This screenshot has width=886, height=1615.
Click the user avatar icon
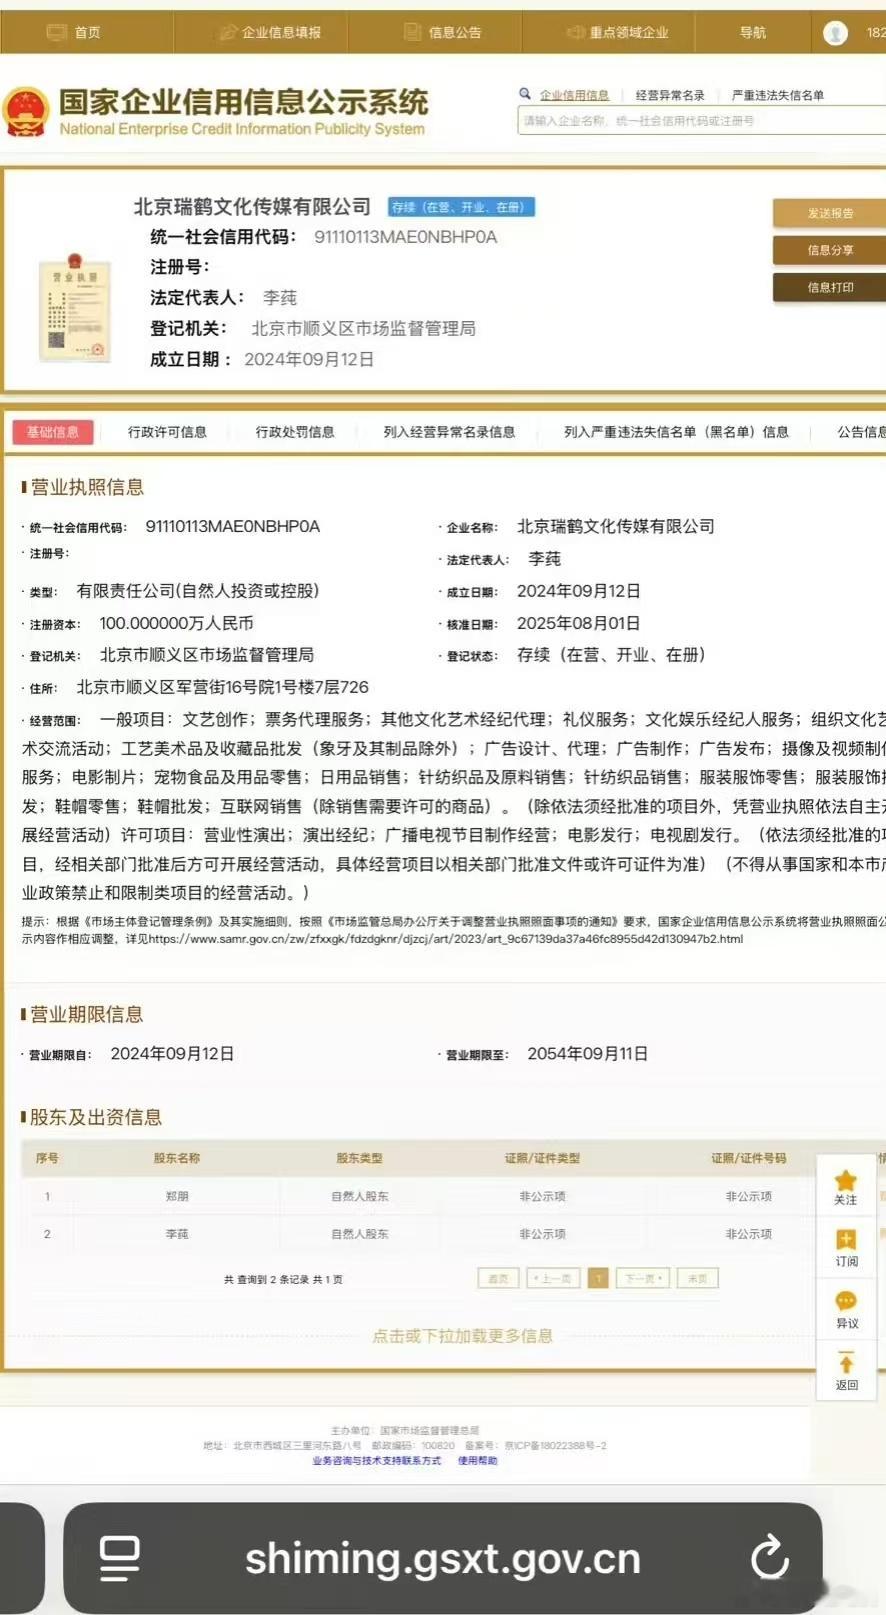point(835,33)
